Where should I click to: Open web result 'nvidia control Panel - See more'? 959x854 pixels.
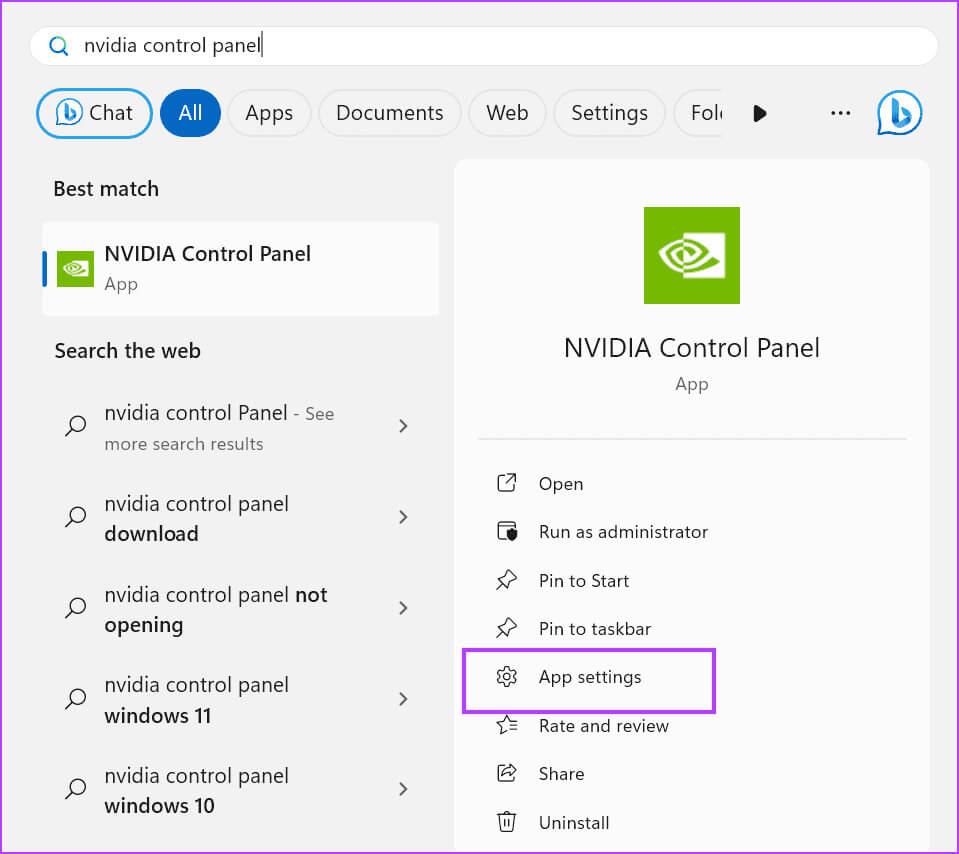click(x=240, y=428)
